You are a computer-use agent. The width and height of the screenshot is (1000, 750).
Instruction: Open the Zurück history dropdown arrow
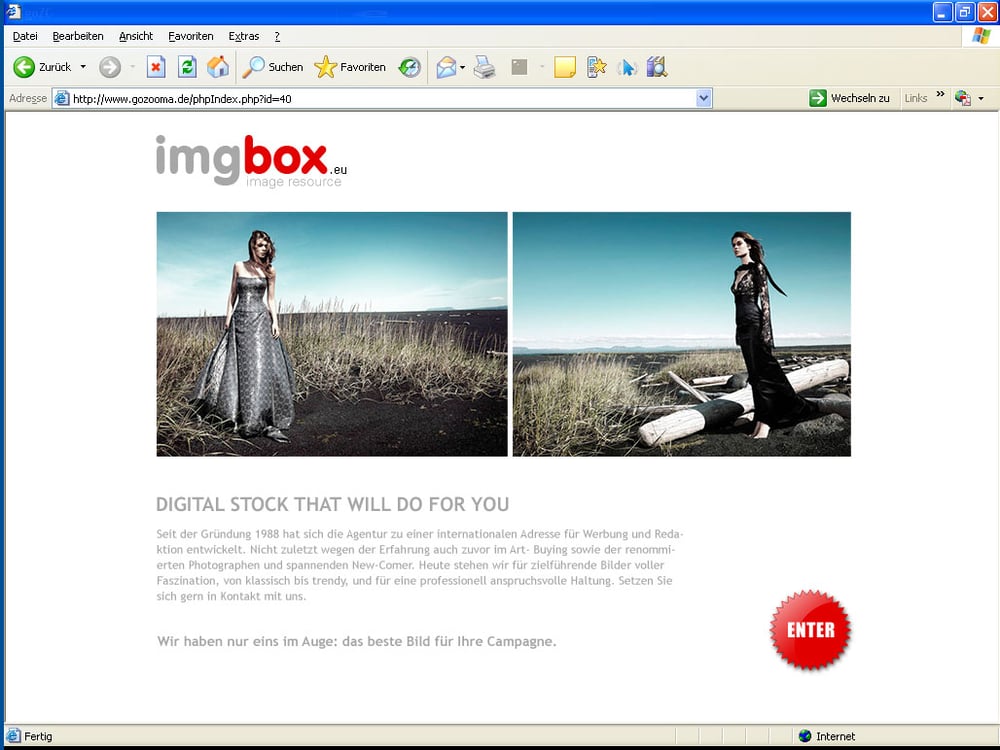click(83, 67)
